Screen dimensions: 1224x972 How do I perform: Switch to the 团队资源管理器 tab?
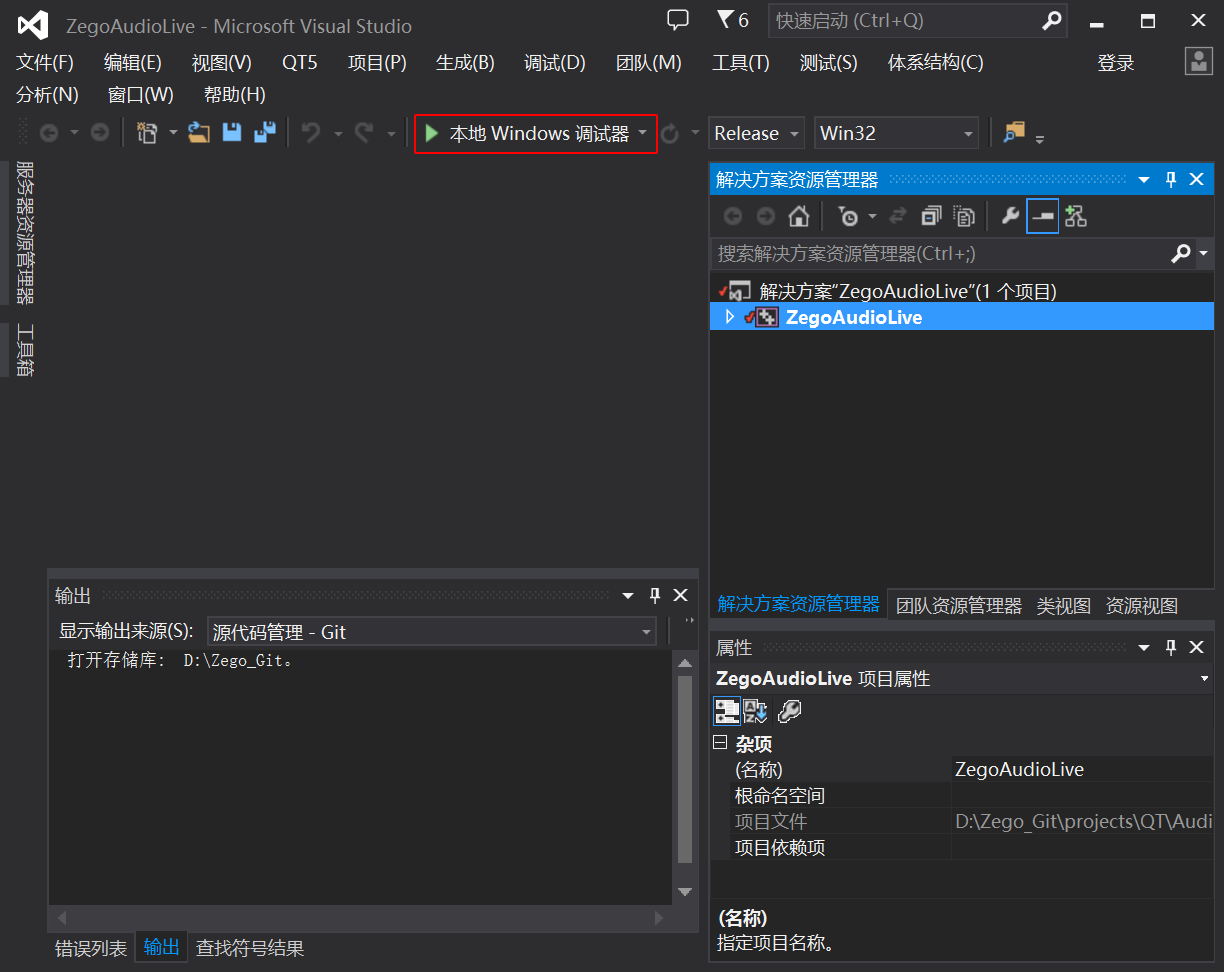pyautogui.click(x=959, y=605)
